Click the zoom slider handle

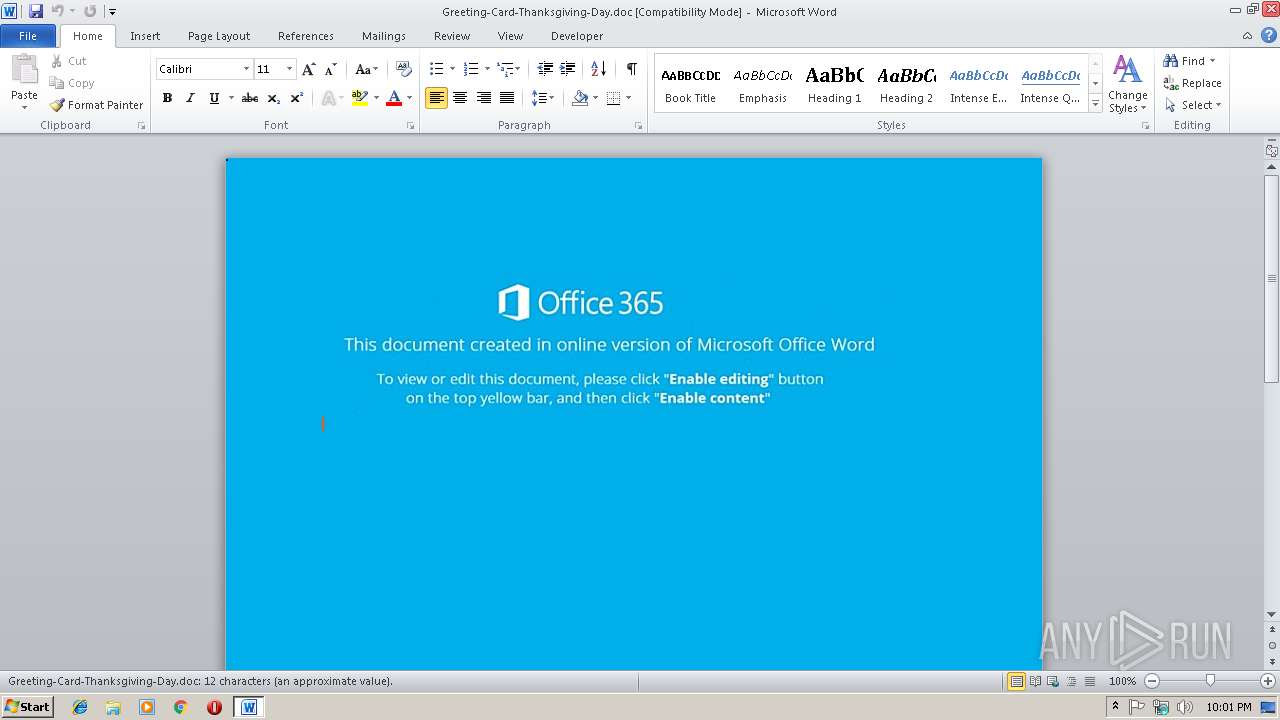tap(1210, 681)
